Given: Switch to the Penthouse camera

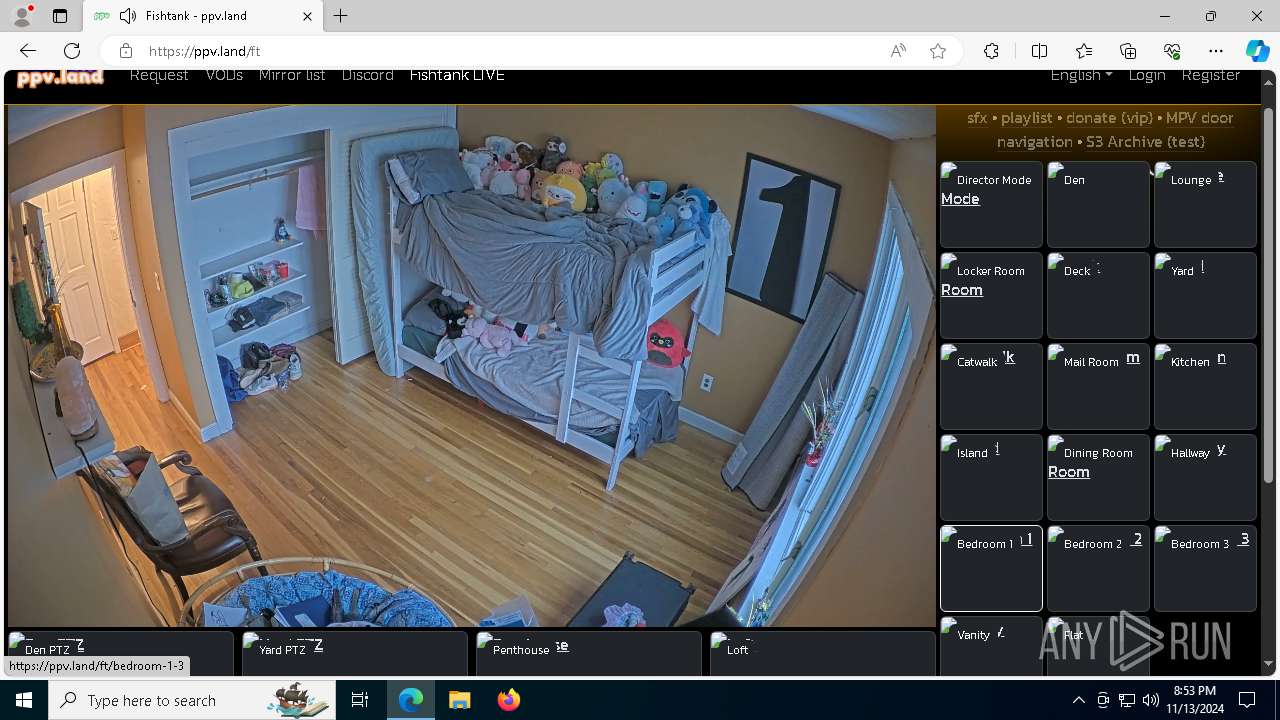Looking at the screenshot, I should (x=588, y=653).
